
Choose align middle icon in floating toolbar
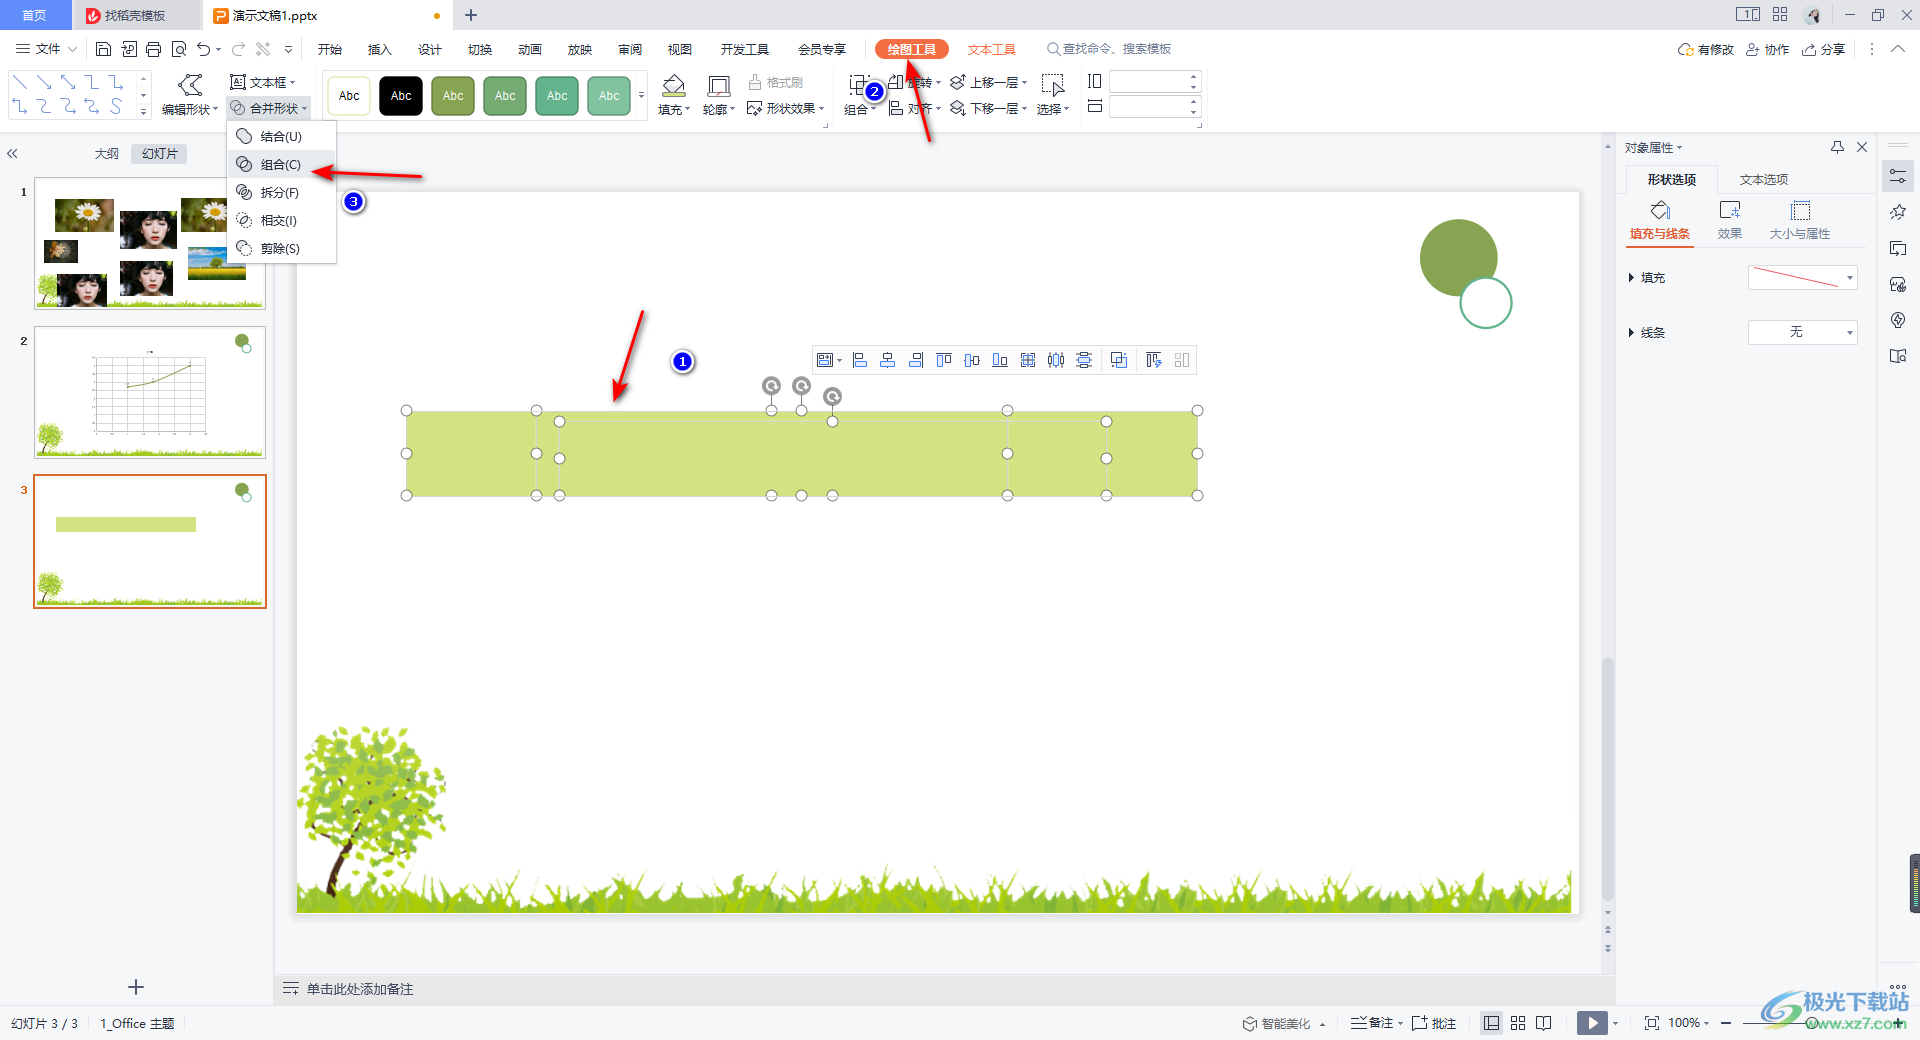972,360
